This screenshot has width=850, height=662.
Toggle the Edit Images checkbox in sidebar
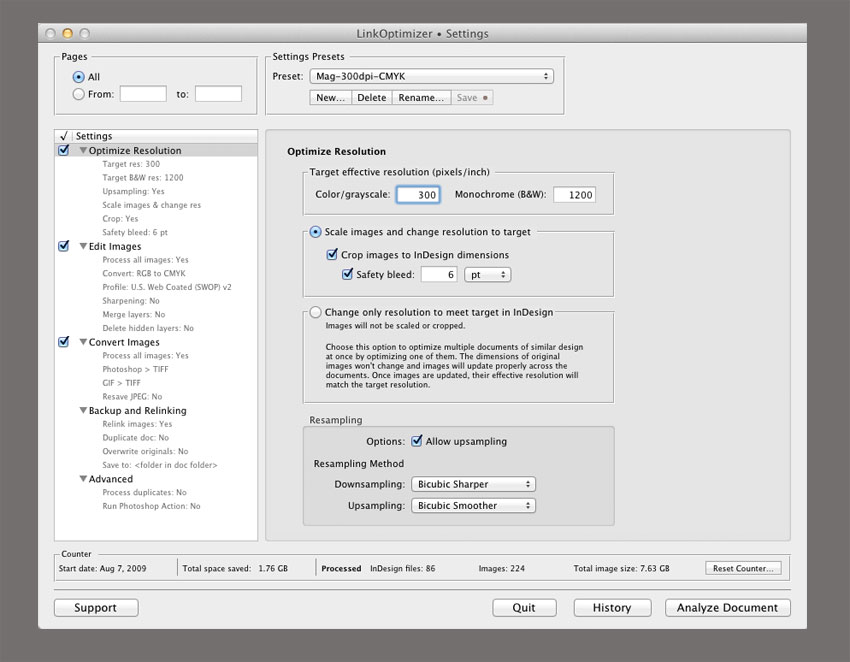(x=63, y=246)
